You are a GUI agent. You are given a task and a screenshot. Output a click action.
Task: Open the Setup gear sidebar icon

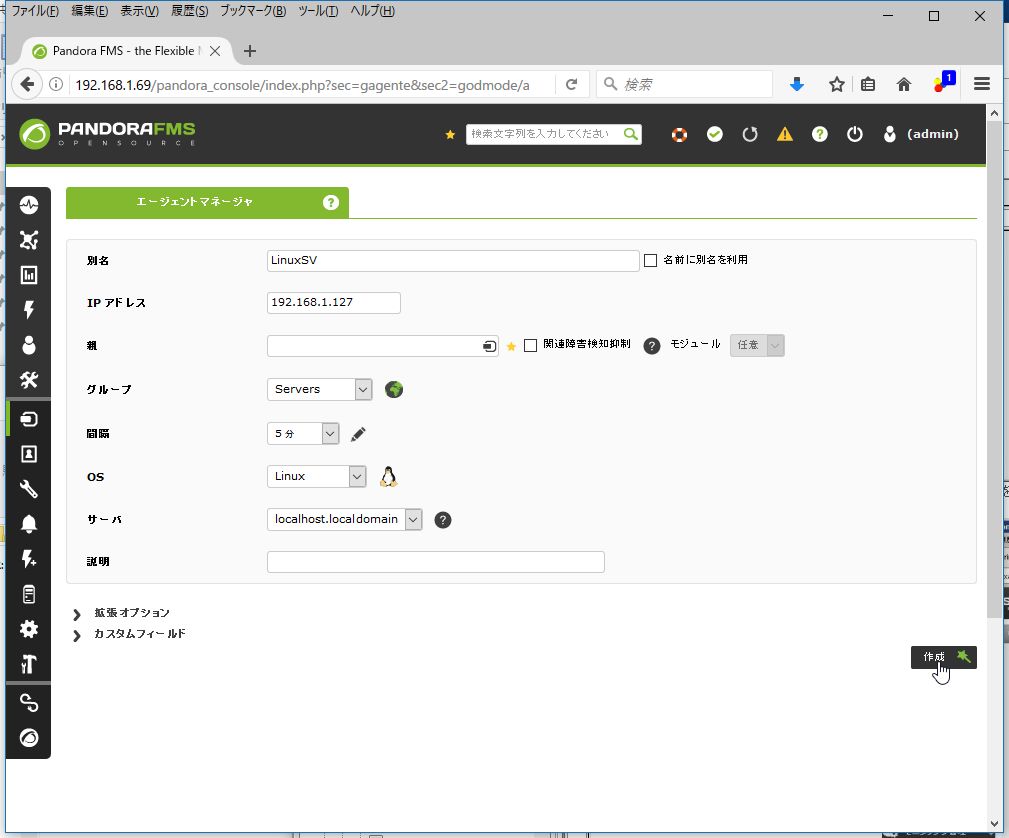pyautogui.click(x=29, y=629)
